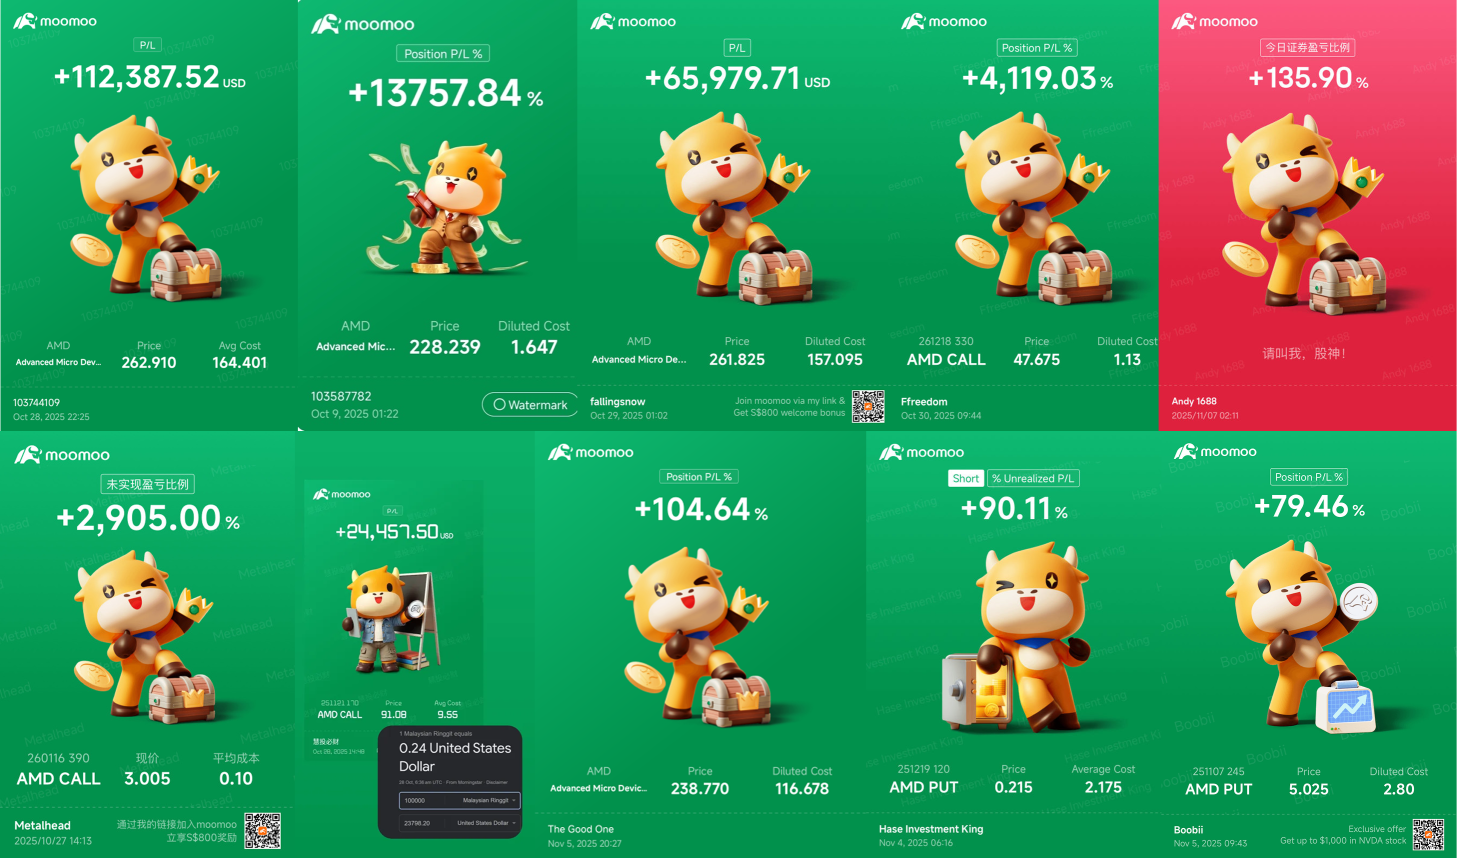This screenshot has width=1457, height=858.
Task: Click the moomoo logo on the red +135.90% card
Action: (1215, 21)
